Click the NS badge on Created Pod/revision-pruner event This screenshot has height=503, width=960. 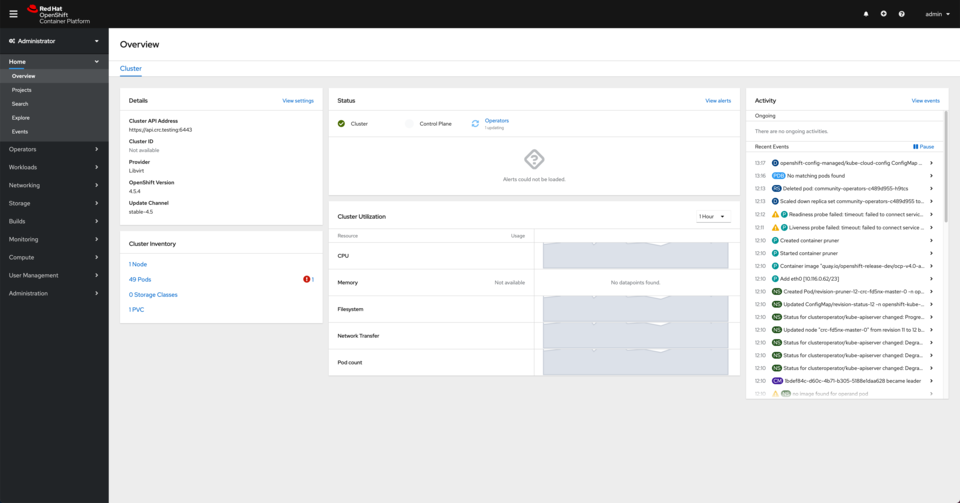coord(776,291)
